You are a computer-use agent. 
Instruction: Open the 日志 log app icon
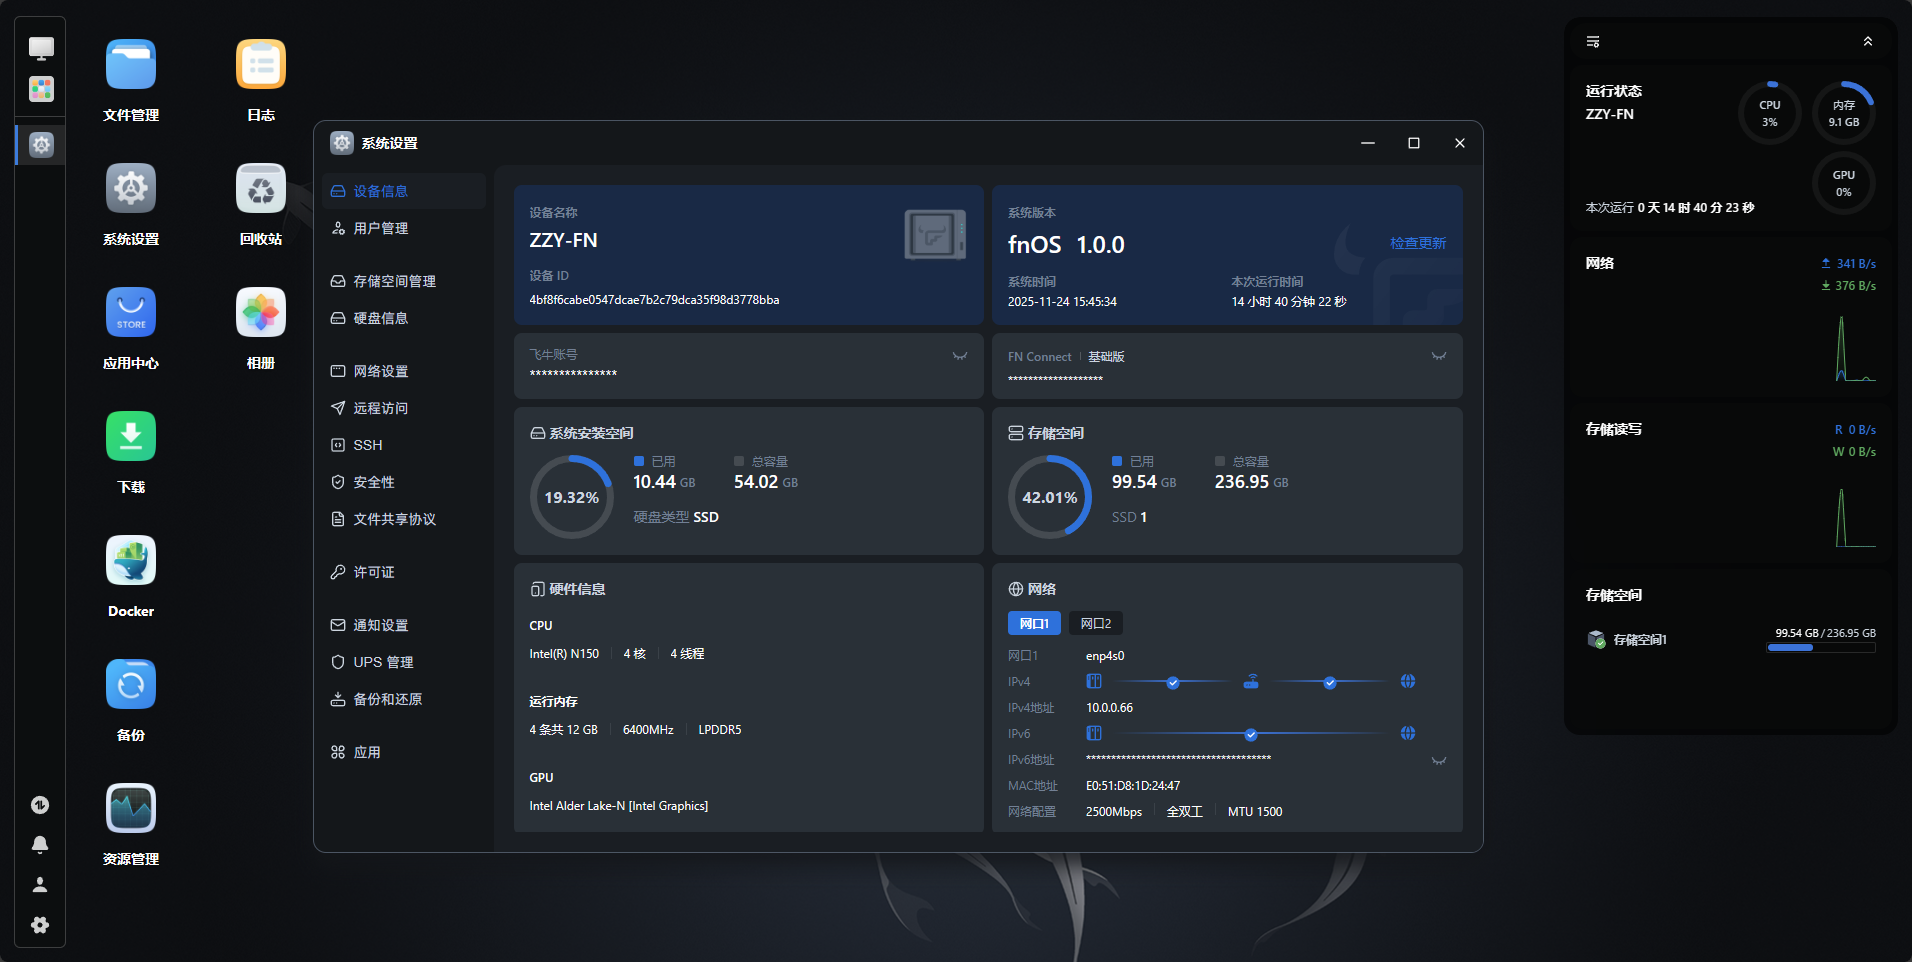[261, 65]
